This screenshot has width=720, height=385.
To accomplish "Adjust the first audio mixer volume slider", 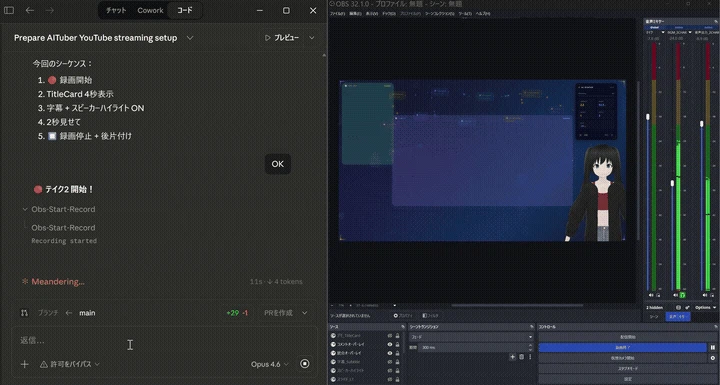I will (648, 117).
